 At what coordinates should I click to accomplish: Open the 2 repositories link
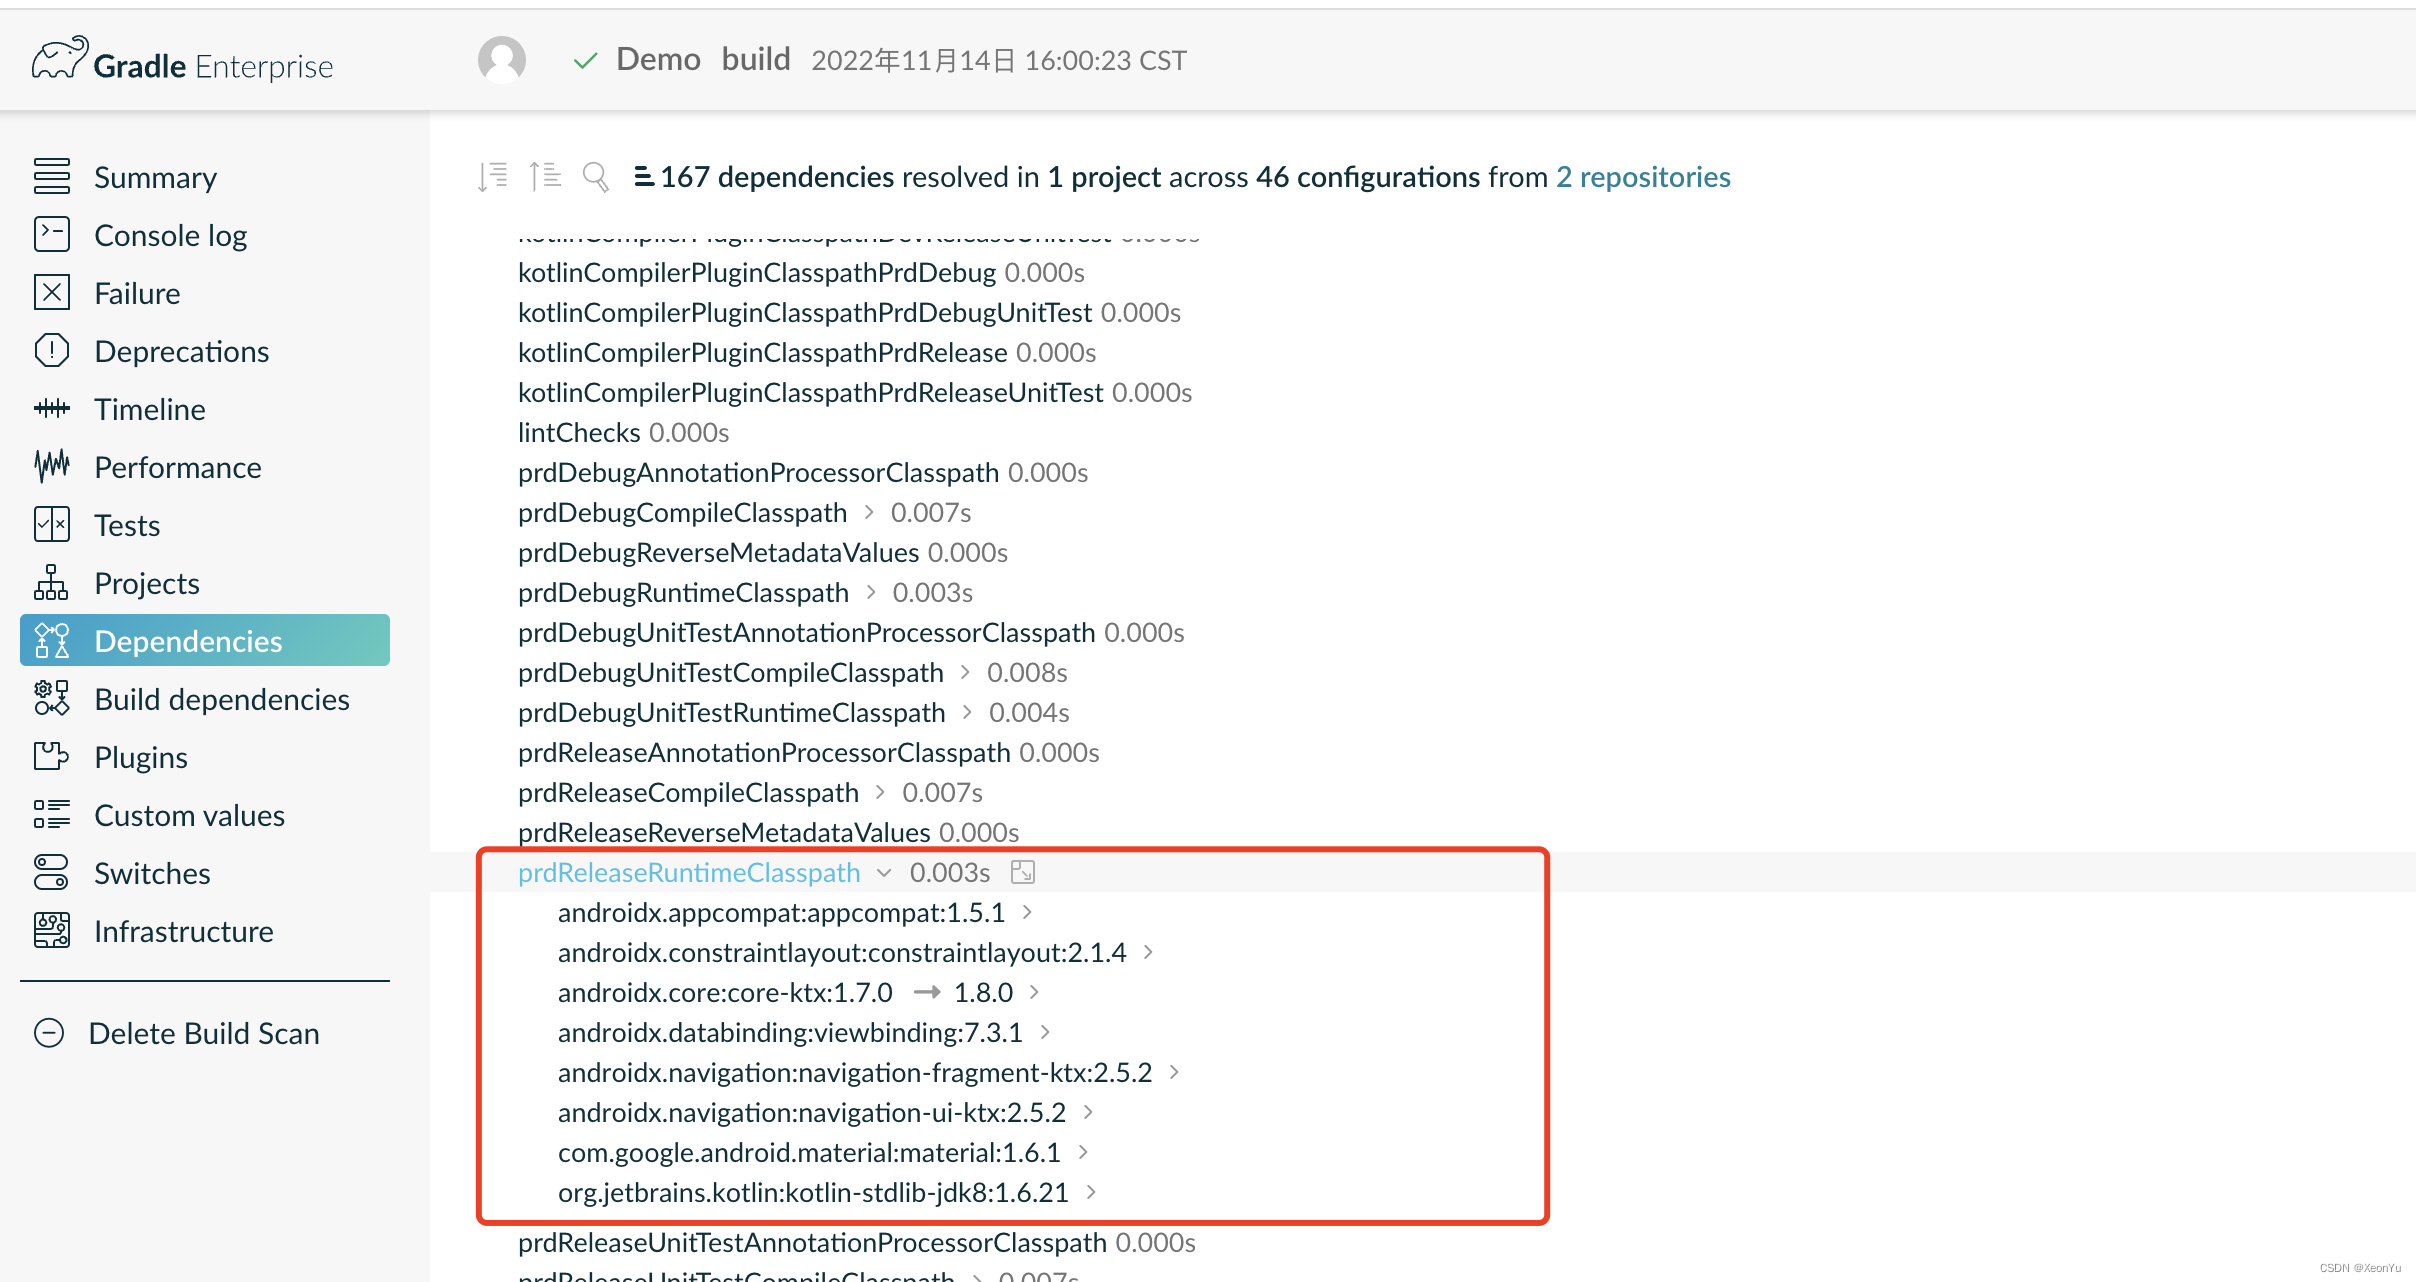1643,177
